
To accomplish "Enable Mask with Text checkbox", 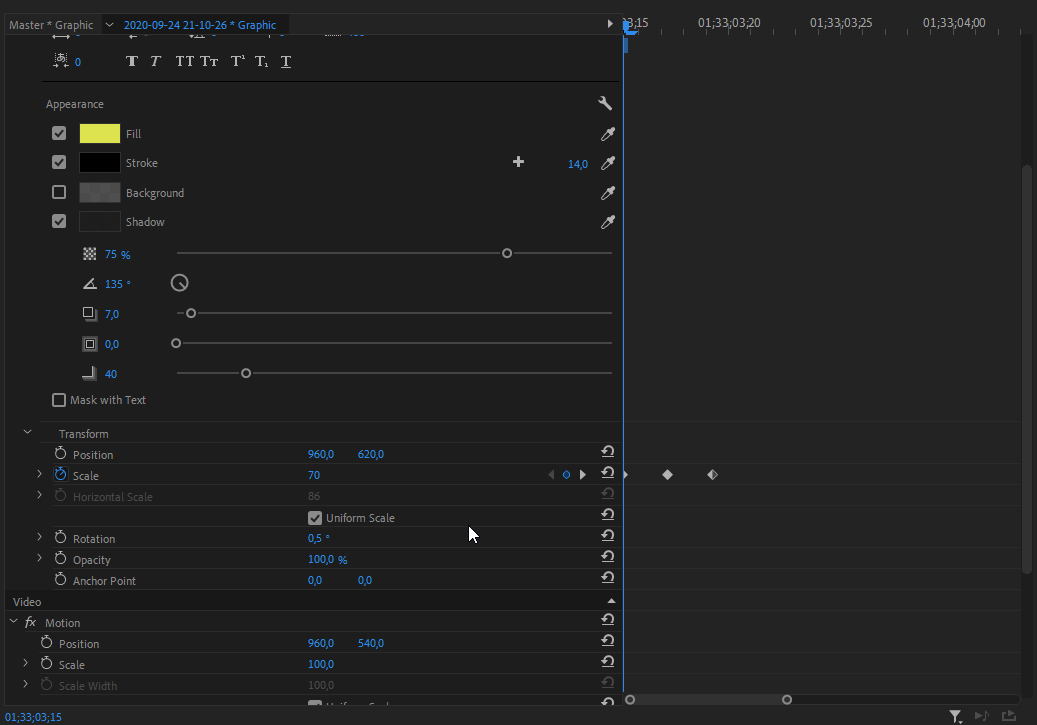I will coord(59,400).
